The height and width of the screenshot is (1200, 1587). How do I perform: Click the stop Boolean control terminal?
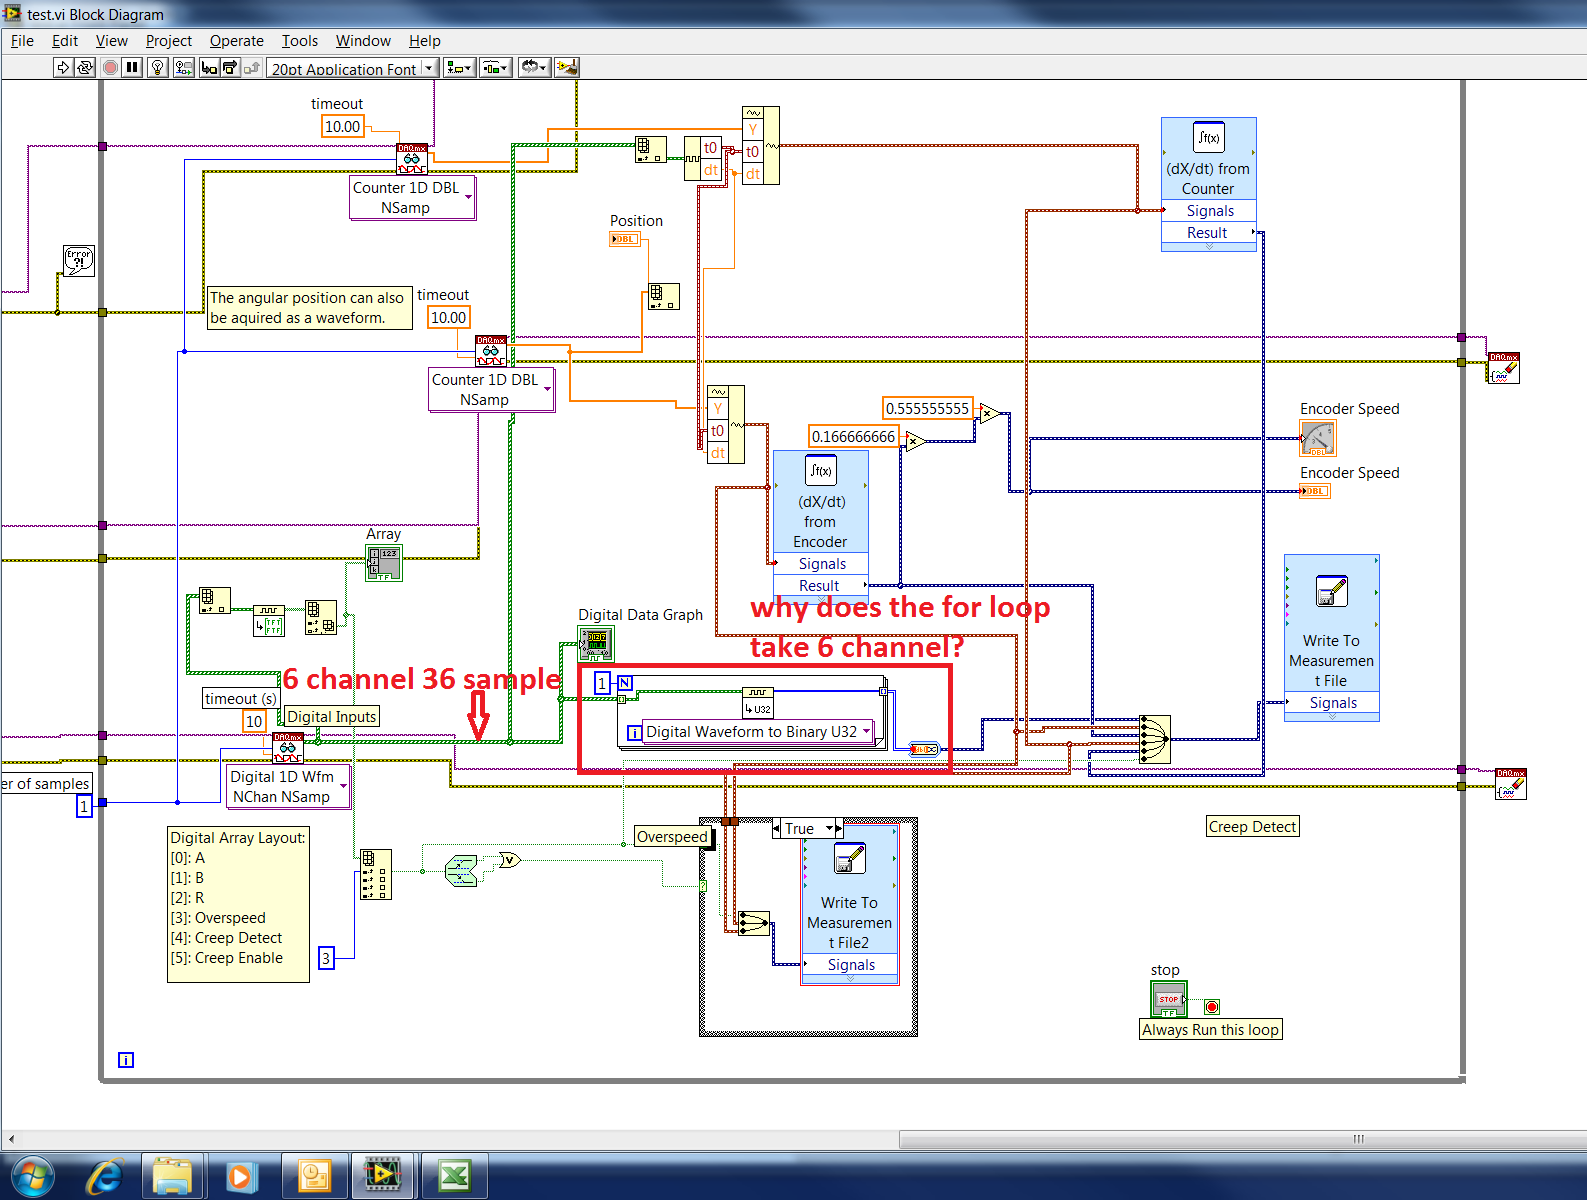(1168, 999)
